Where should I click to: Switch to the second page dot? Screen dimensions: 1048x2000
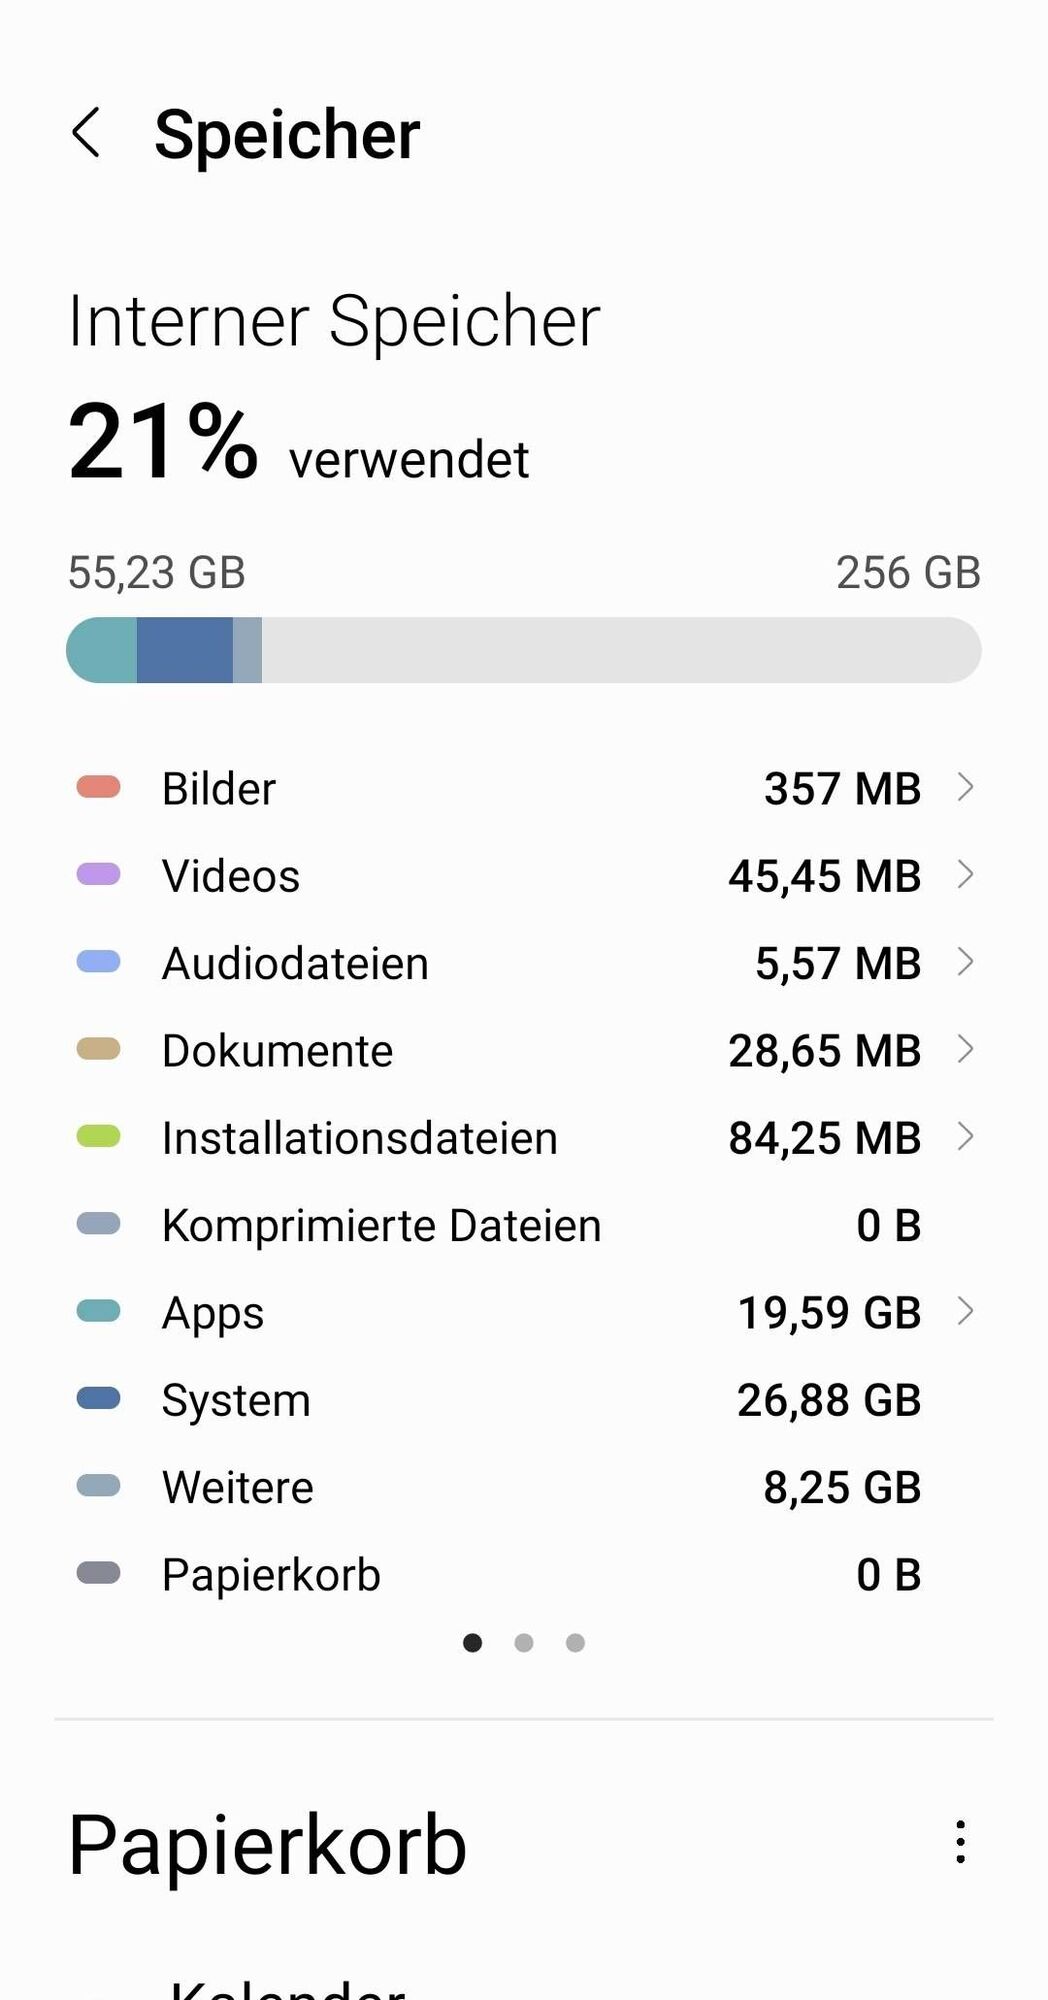524,1643
